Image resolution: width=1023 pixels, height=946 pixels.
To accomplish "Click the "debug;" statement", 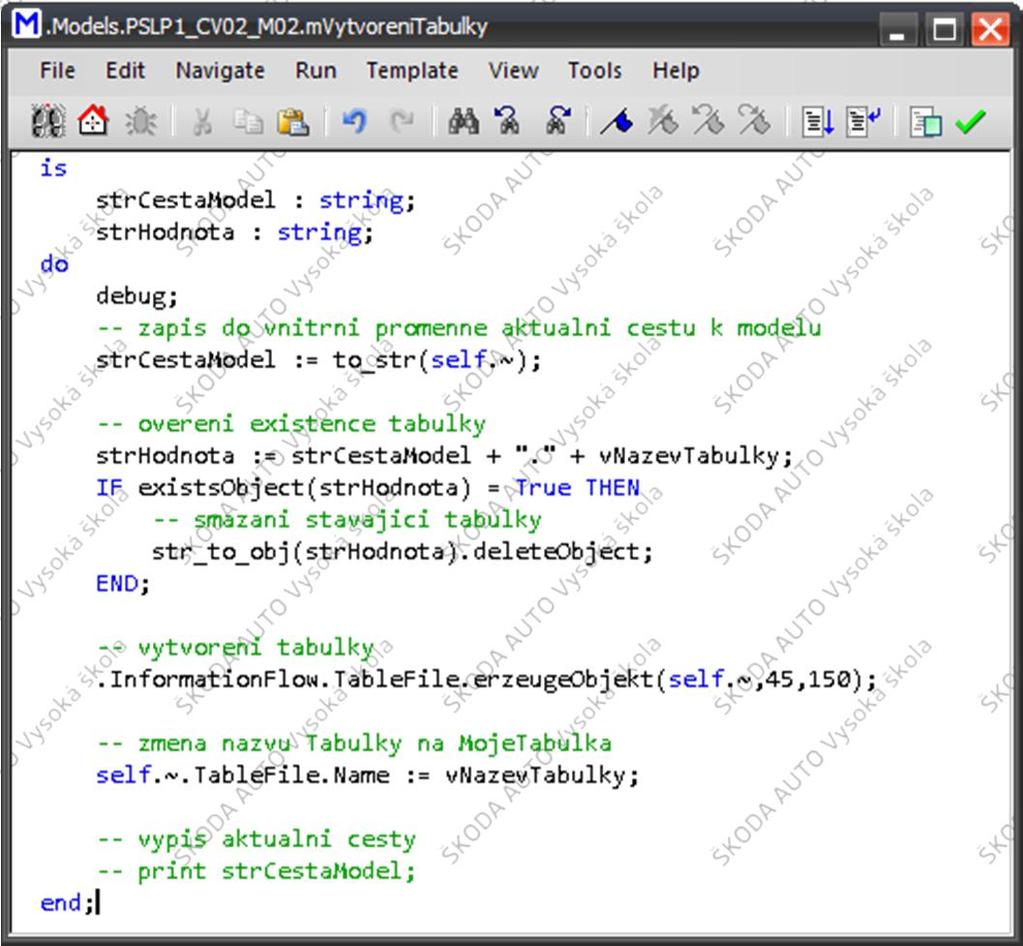I will [136, 296].
